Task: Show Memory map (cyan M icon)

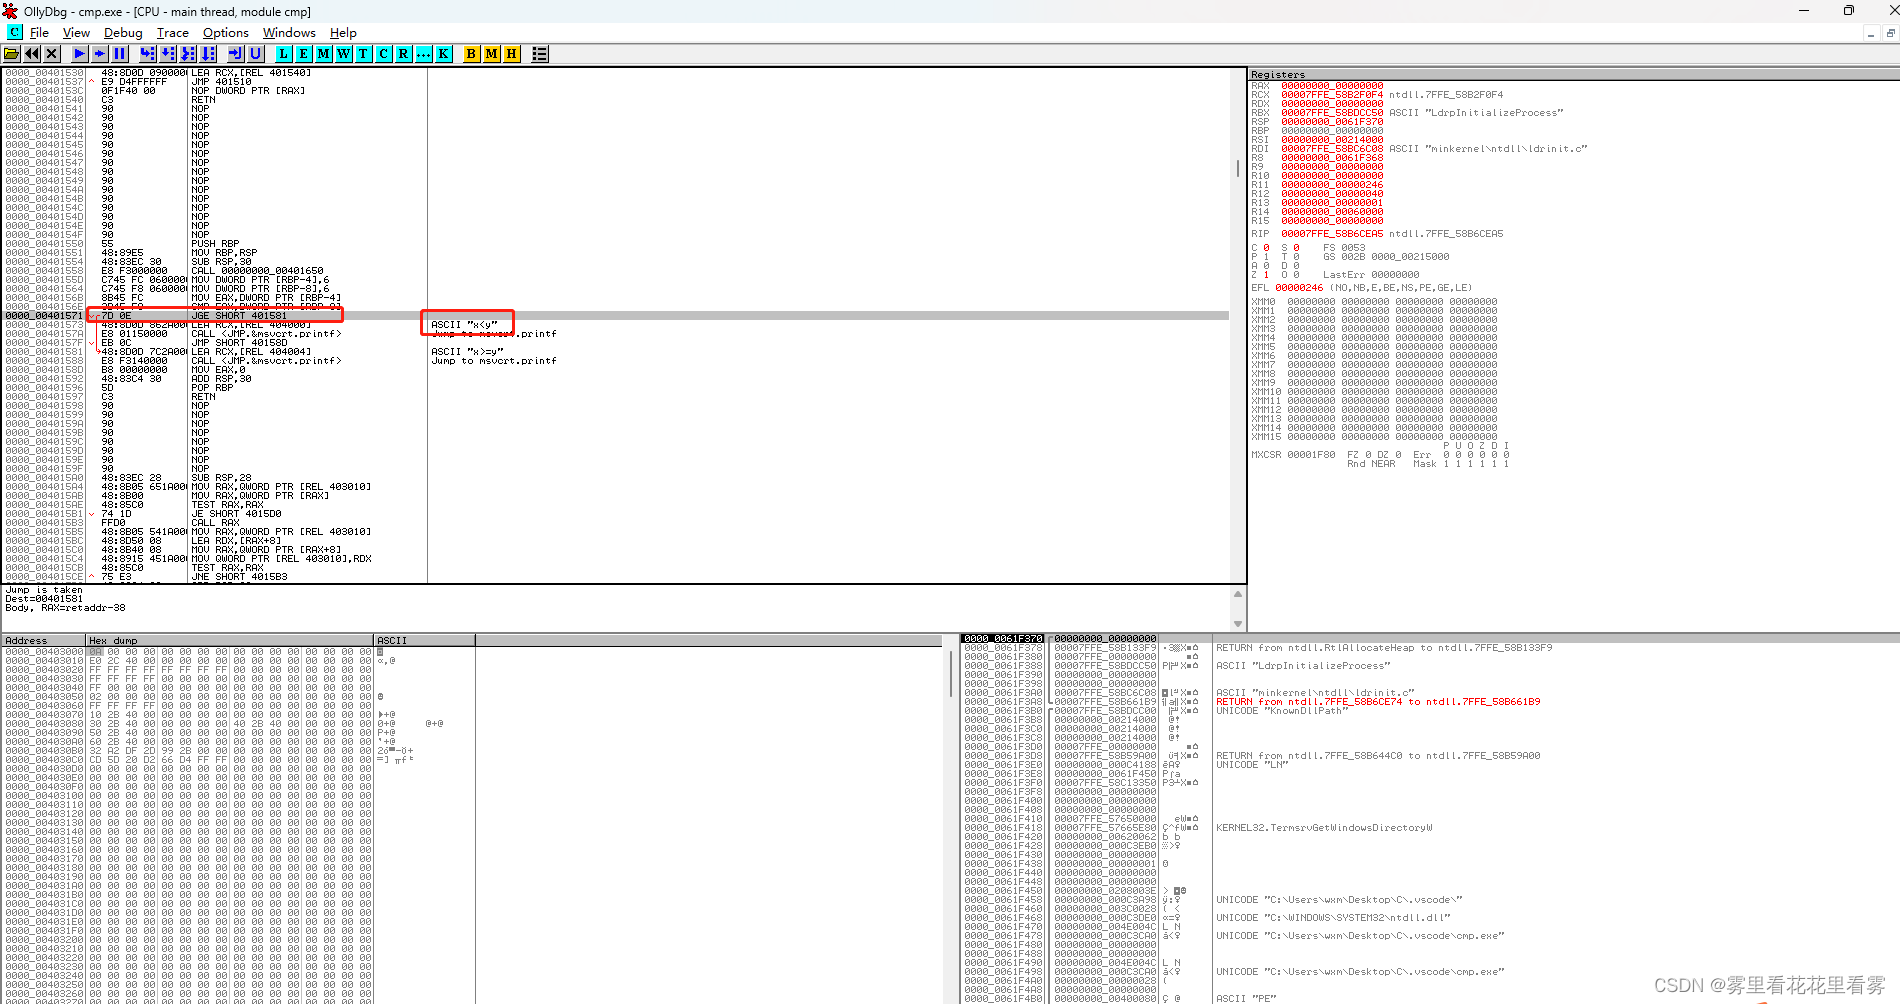Action: (x=324, y=54)
